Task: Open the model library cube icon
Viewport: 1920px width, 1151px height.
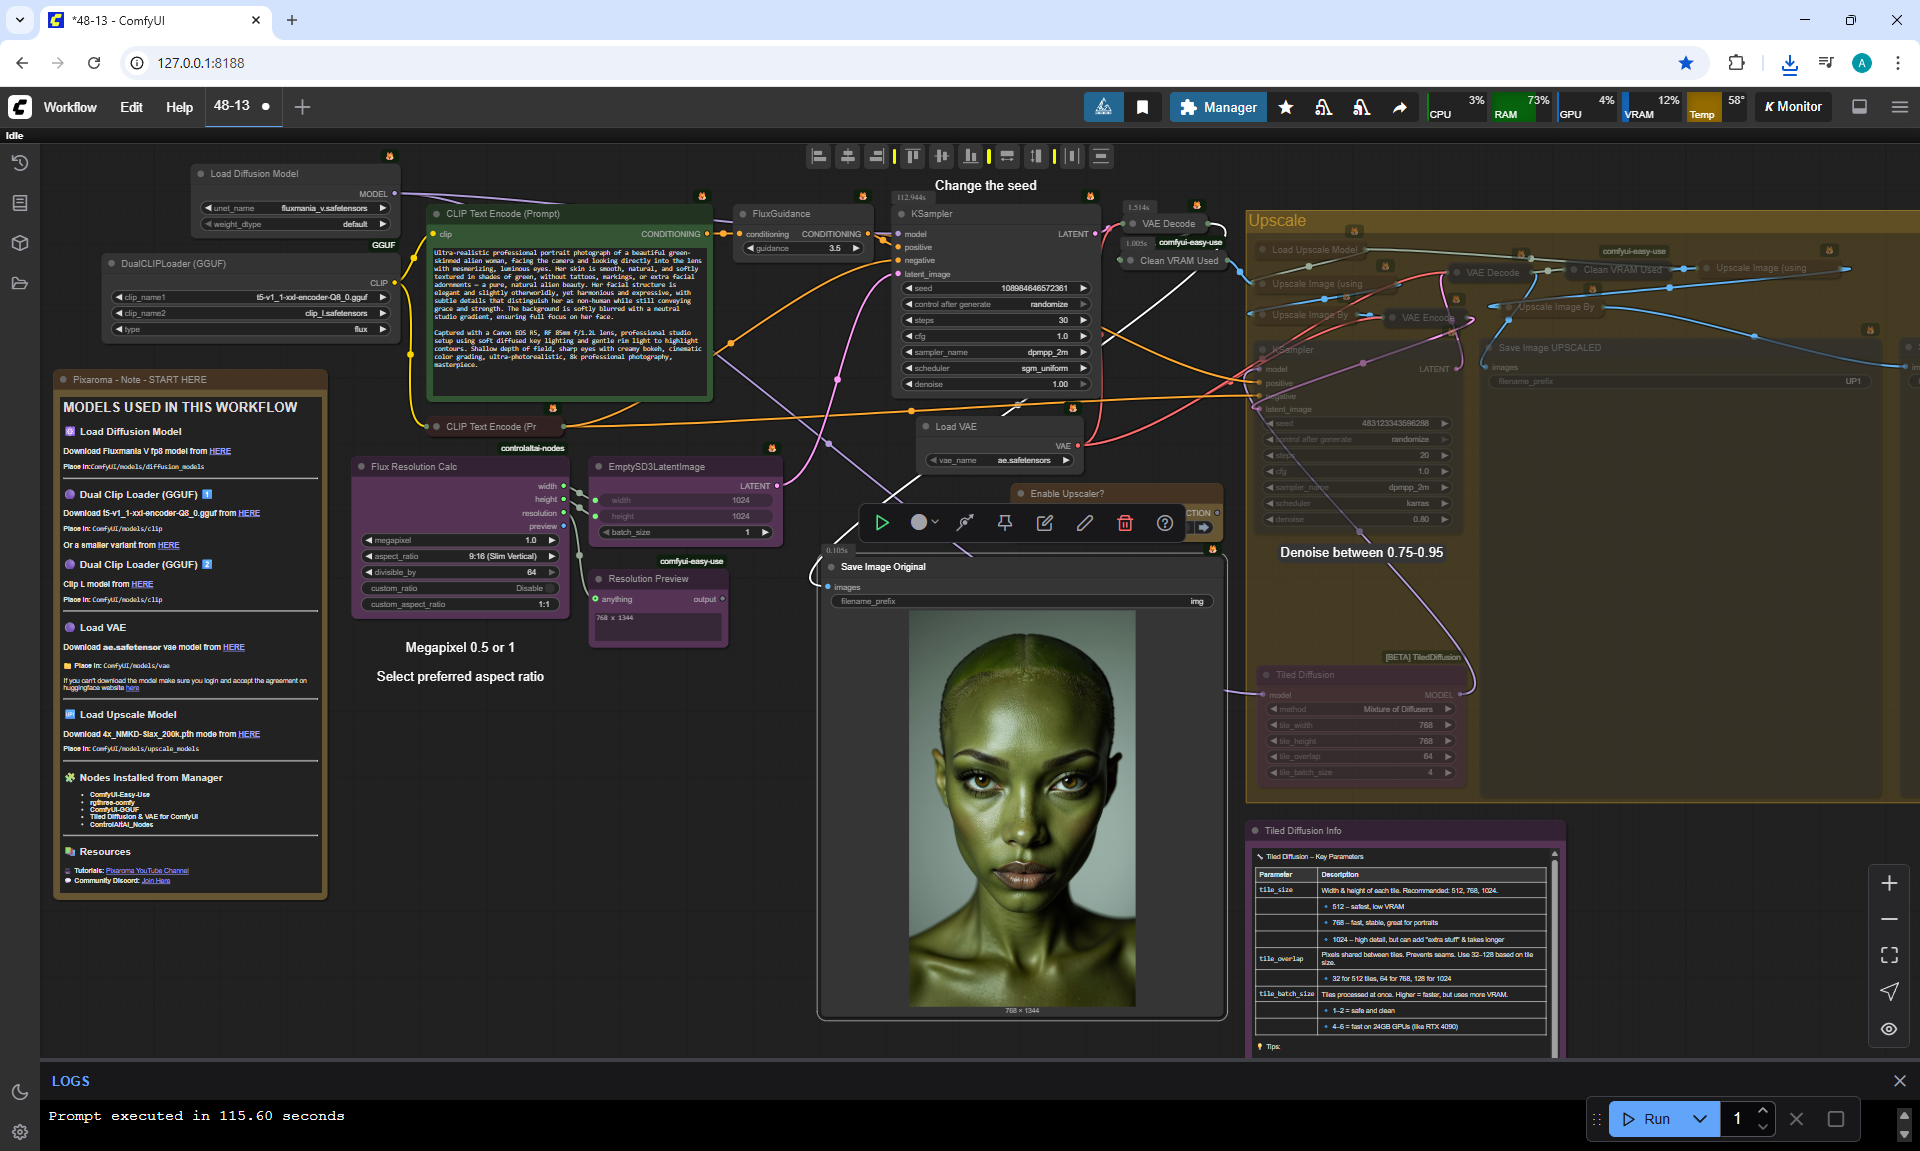Action: pyautogui.click(x=20, y=243)
